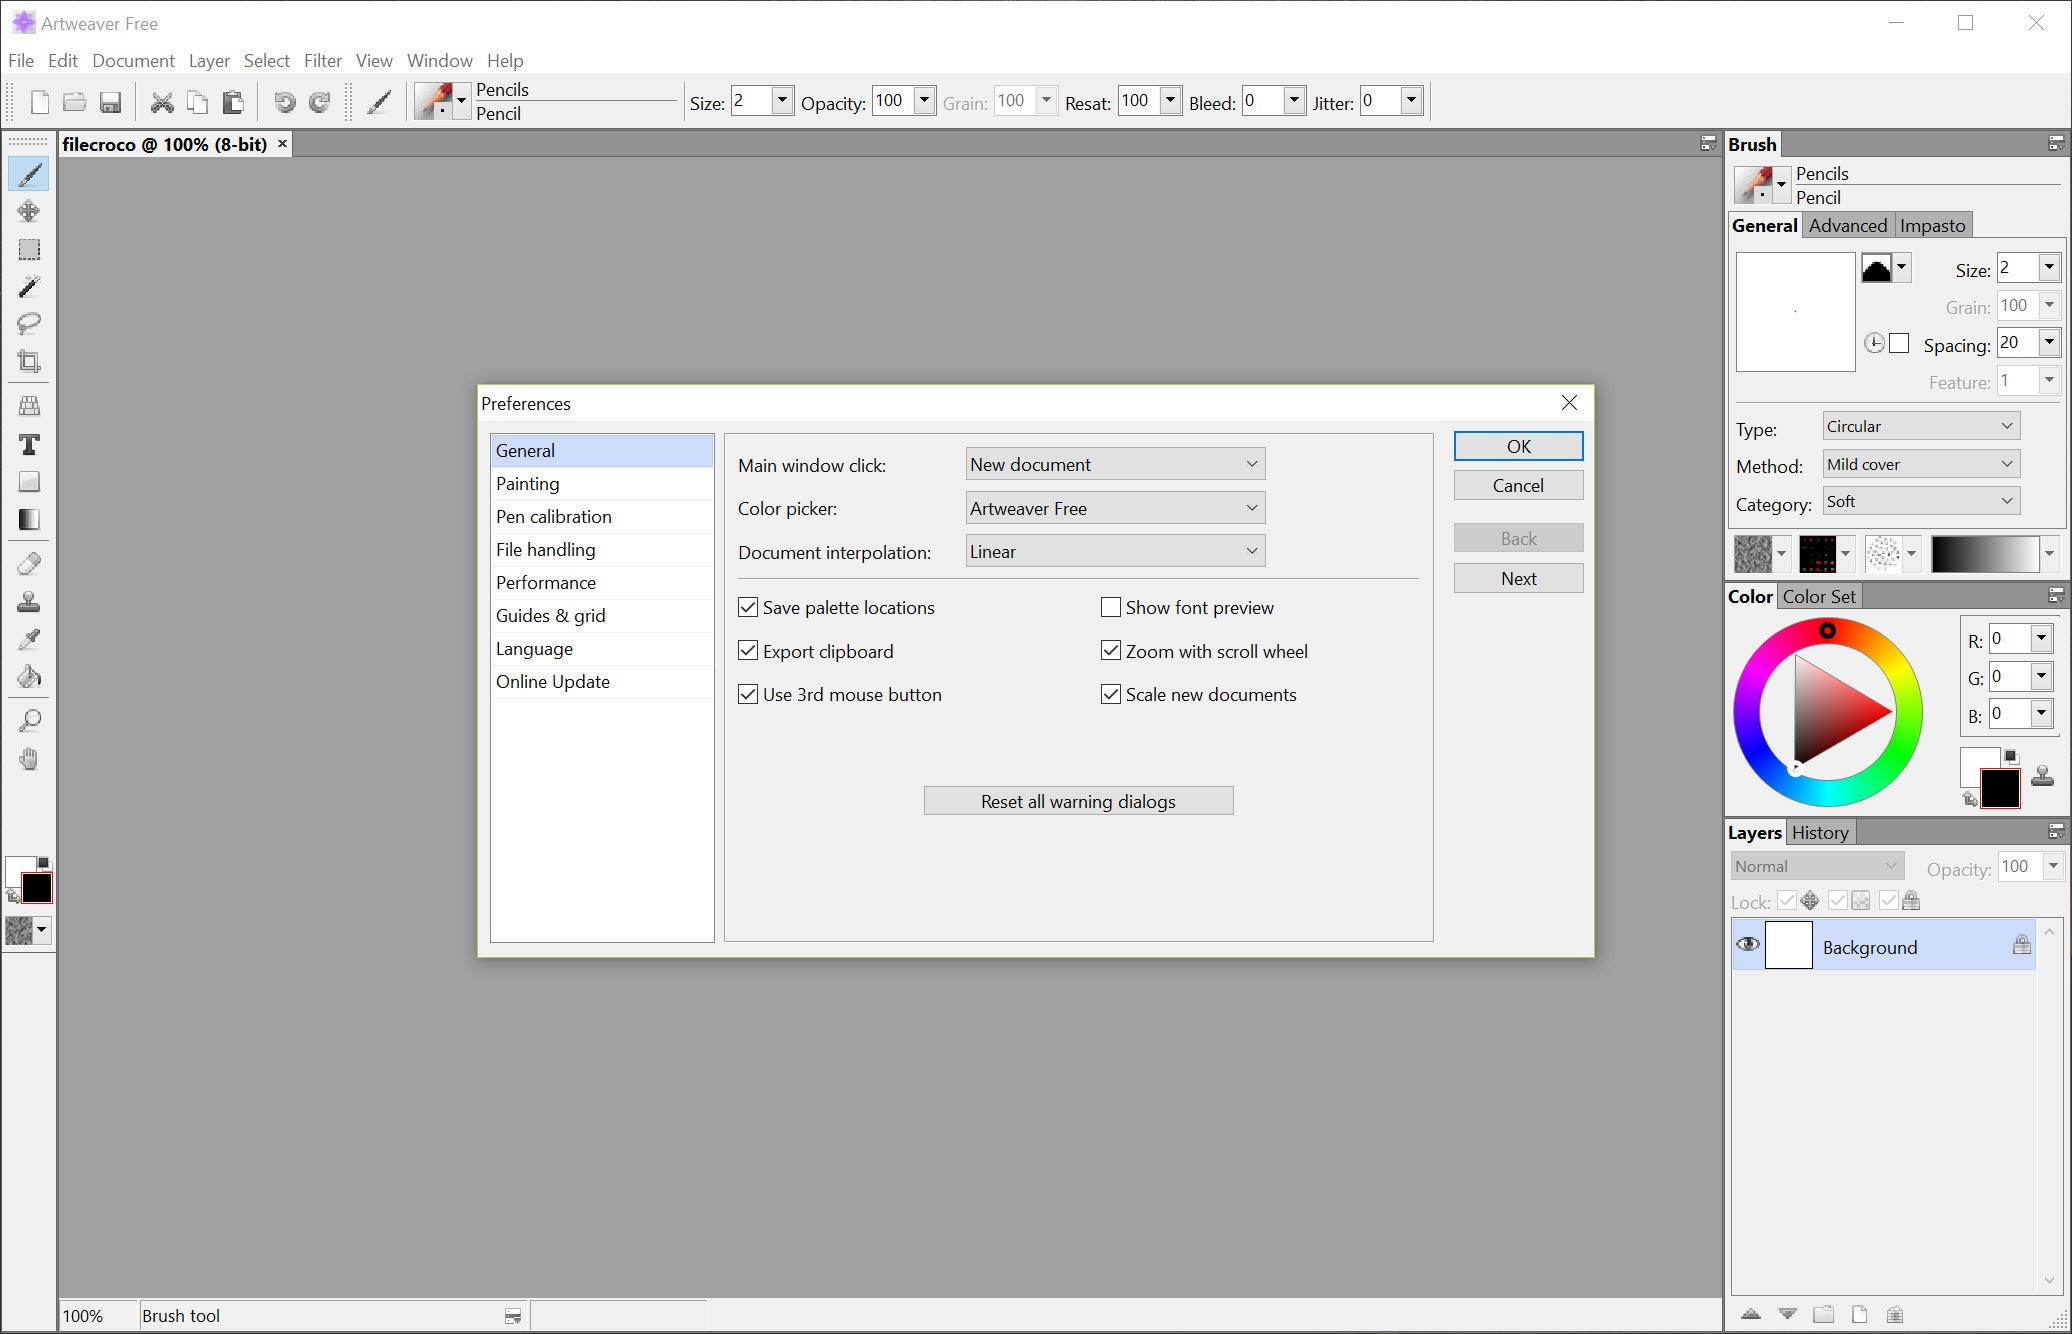Enable Show font preview checkbox
This screenshot has width=2072, height=1334.
coord(1110,607)
